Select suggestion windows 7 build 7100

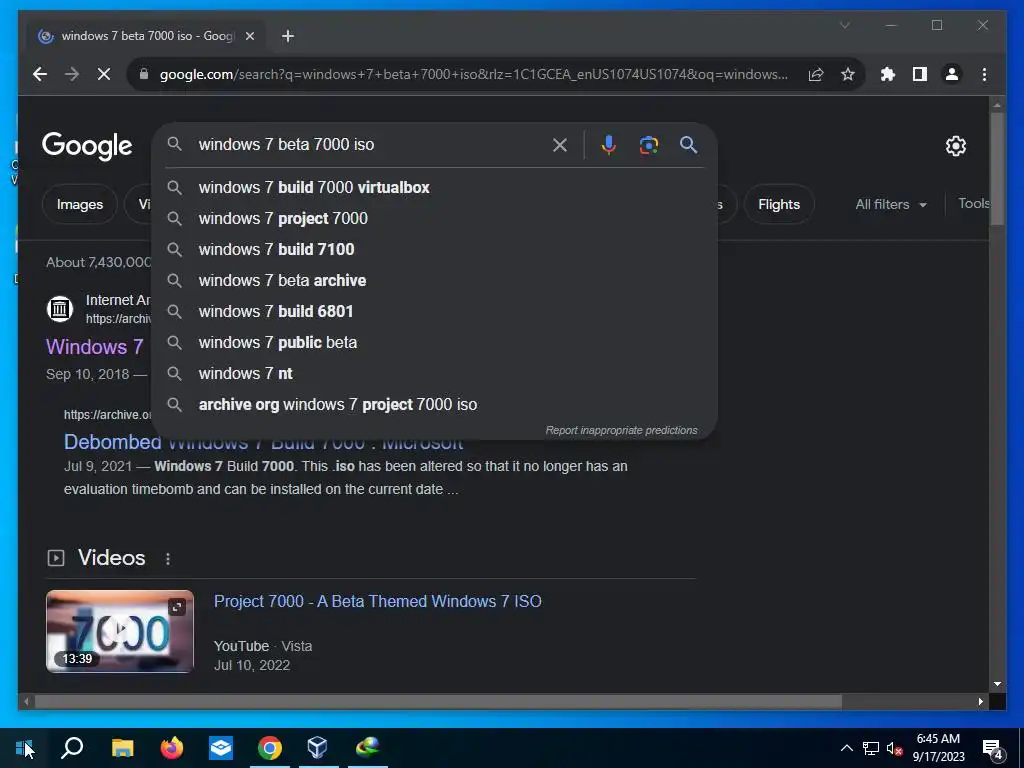click(434, 249)
